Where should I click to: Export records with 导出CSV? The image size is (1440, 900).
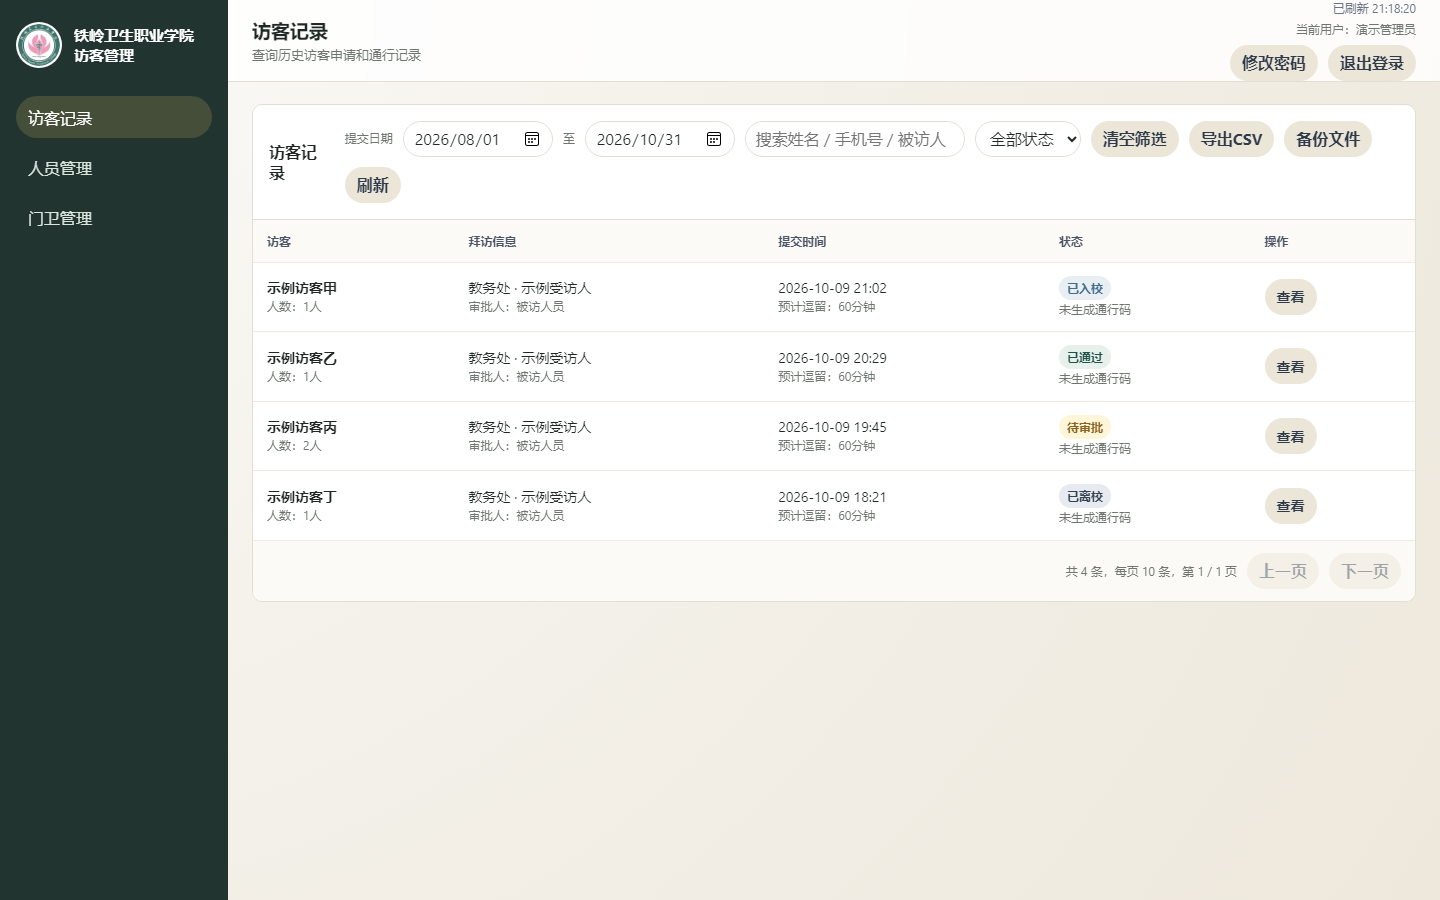pos(1231,139)
